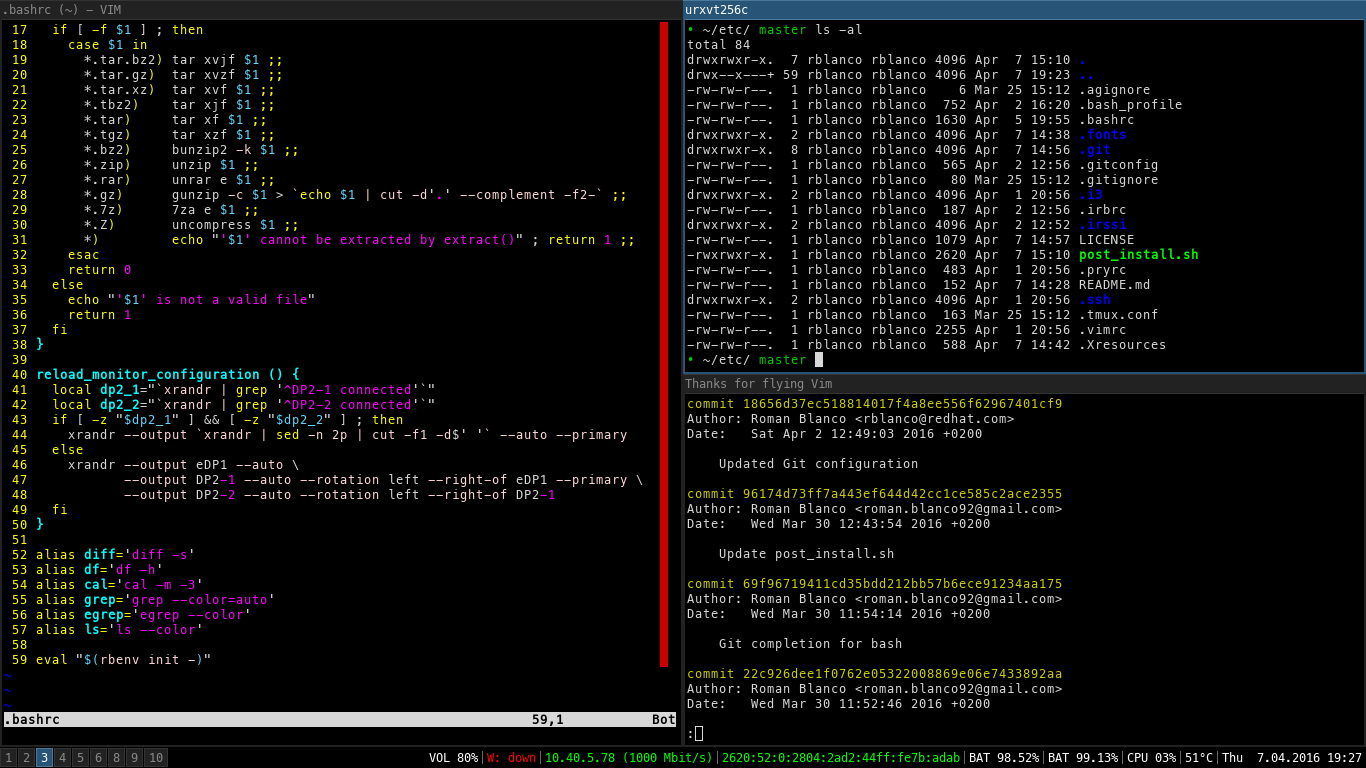
Task: Click .git directory in ls output
Action: [1095, 150]
